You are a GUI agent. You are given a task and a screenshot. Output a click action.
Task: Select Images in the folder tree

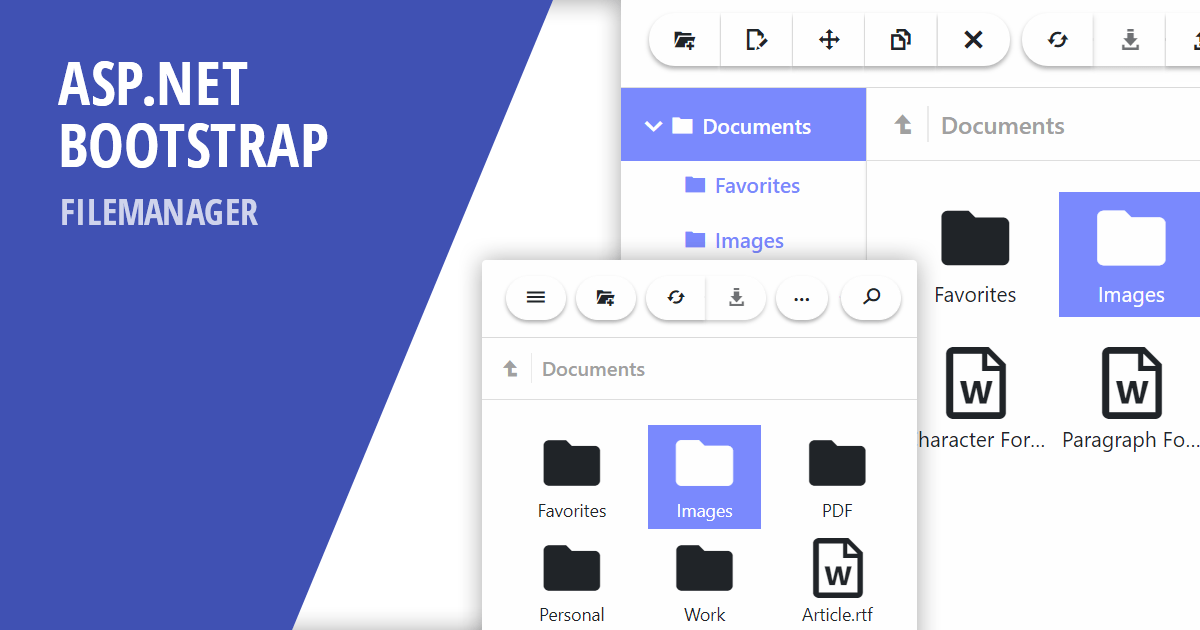coord(748,240)
